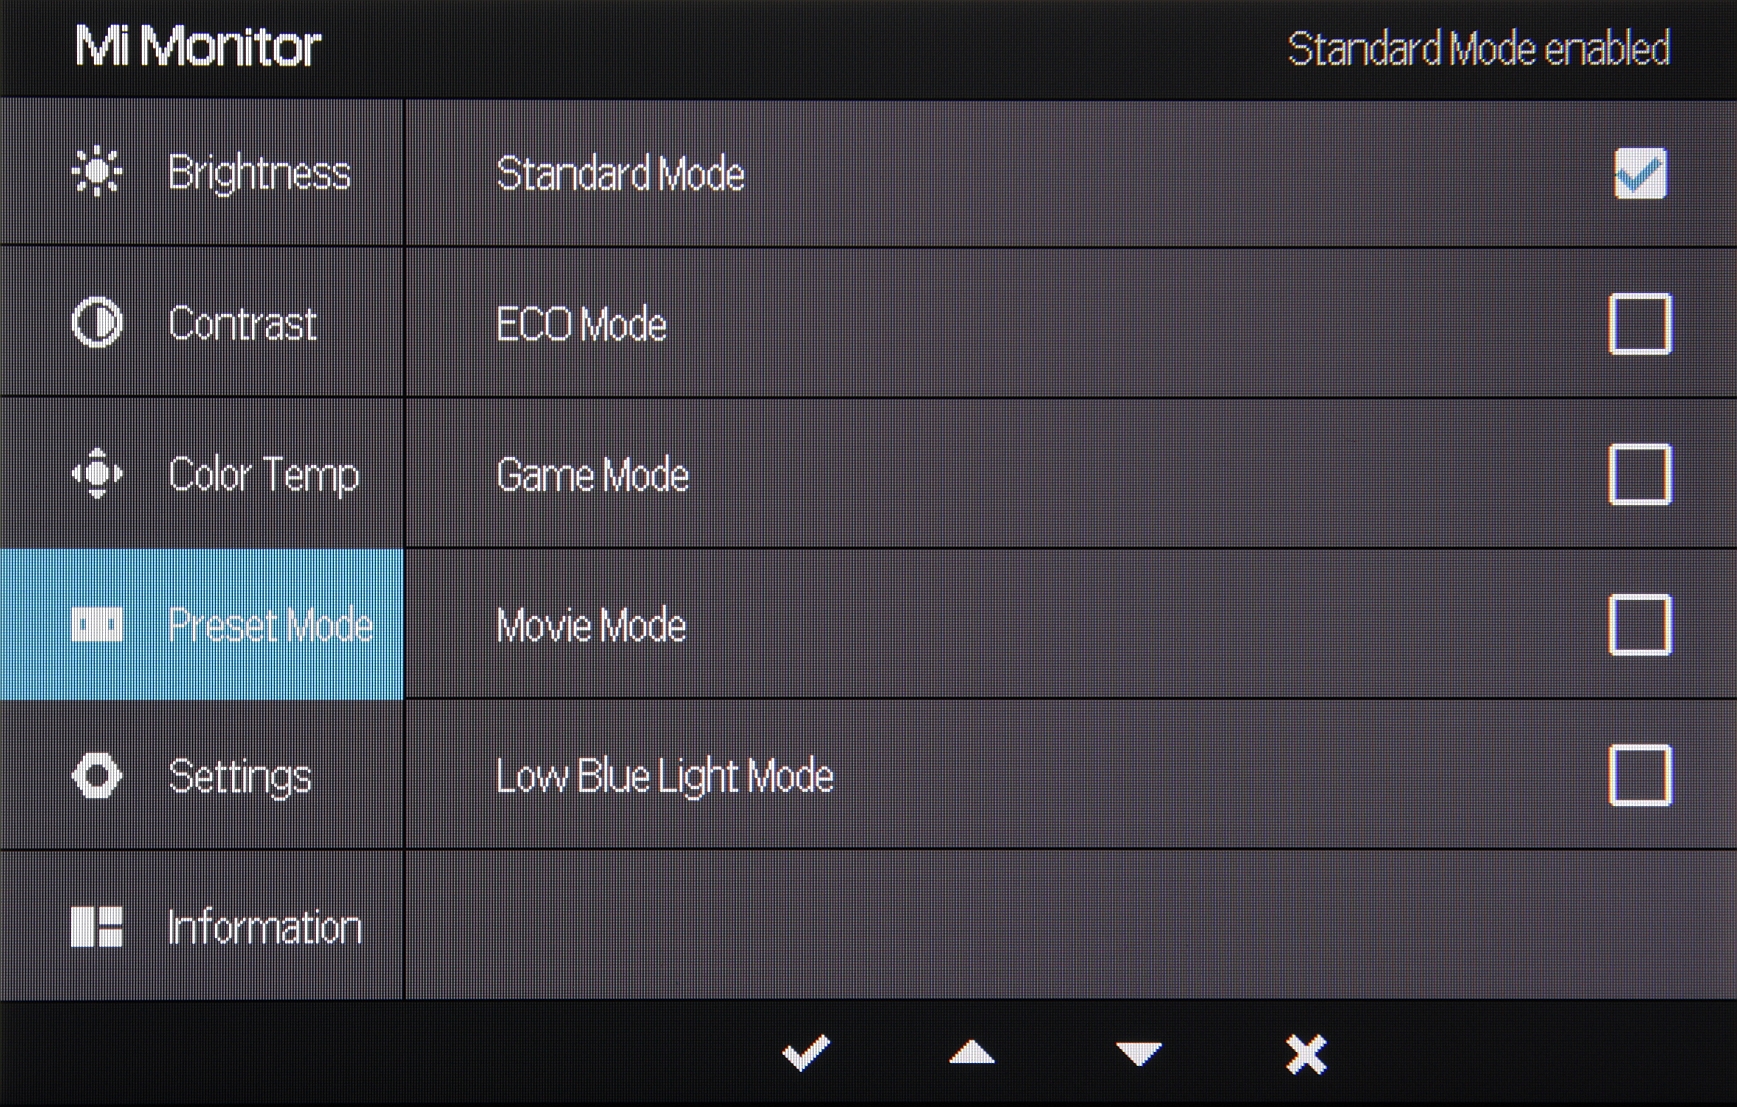Check the Movie Mode checkbox
Image resolution: width=1737 pixels, height=1107 pixels.
click(x=1640, y=625)
